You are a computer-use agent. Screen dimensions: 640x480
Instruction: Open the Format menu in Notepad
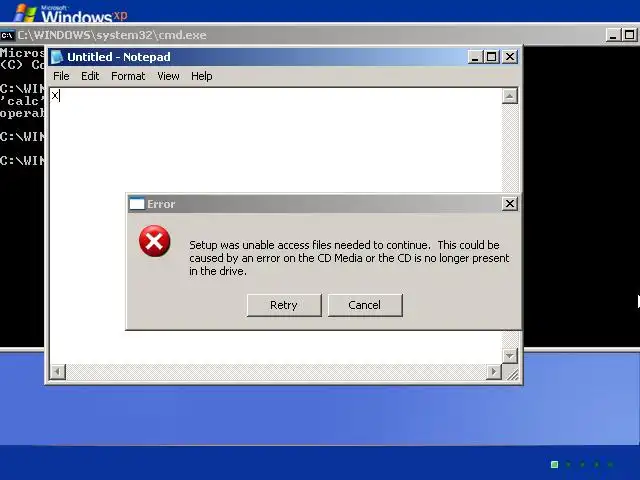click(128, 76)
